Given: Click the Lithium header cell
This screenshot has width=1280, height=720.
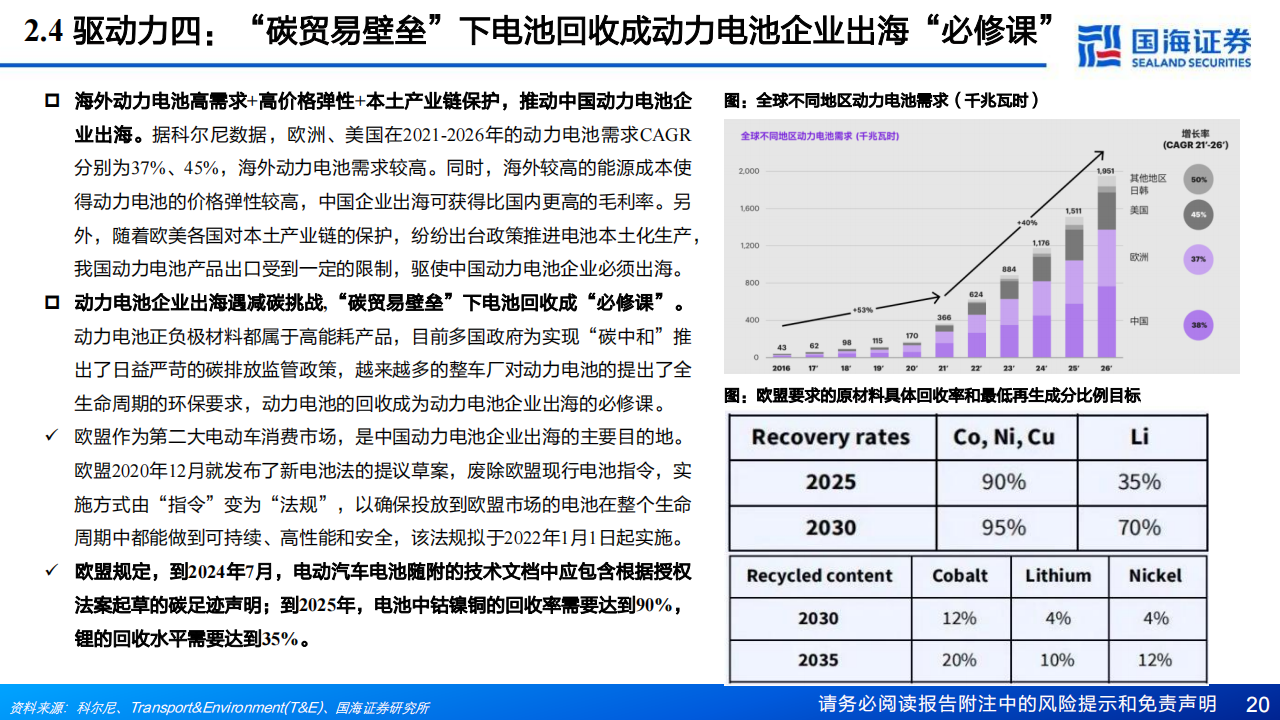Looking at the screenshot, I should 1058,576.
